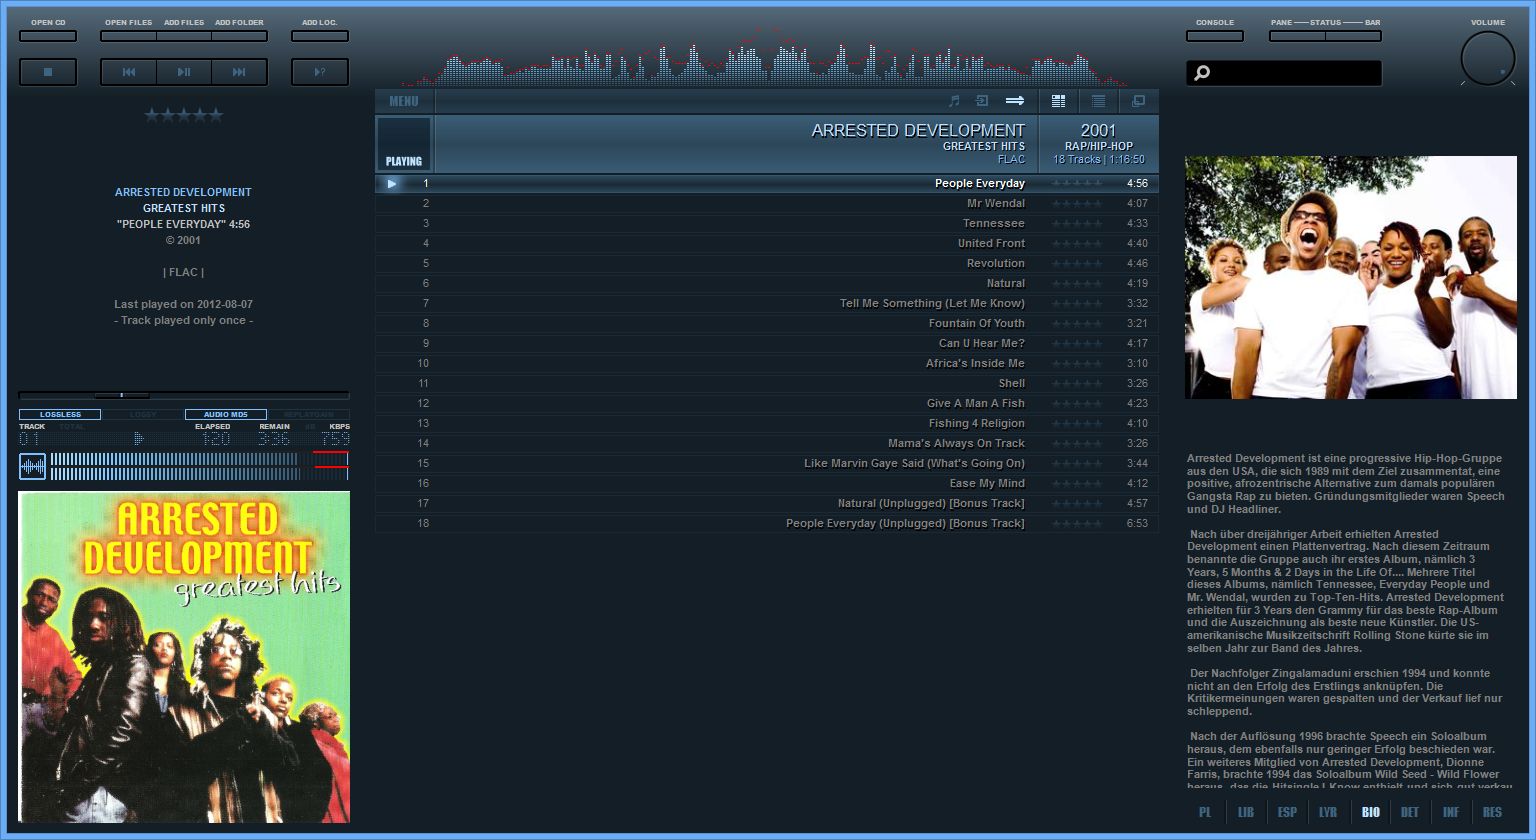This screenshot has width=1536, height=840.
Task: Switch to the LIB tab
Action: pos(1246,812)
